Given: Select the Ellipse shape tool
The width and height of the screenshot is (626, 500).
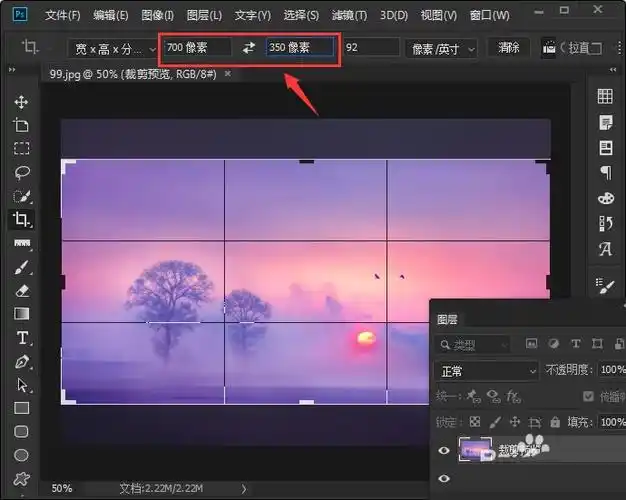Looking at the screenshot, I should tap(21, 455).
